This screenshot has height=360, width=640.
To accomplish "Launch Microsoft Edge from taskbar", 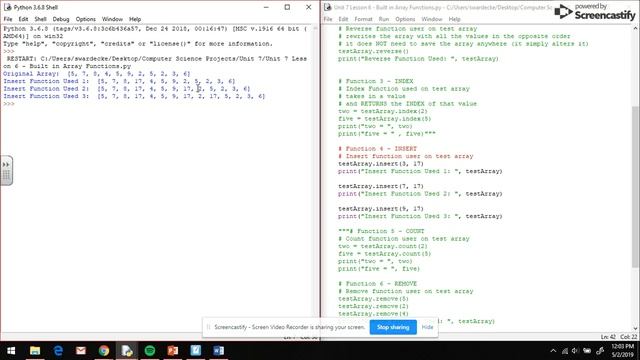I will 58,351.
